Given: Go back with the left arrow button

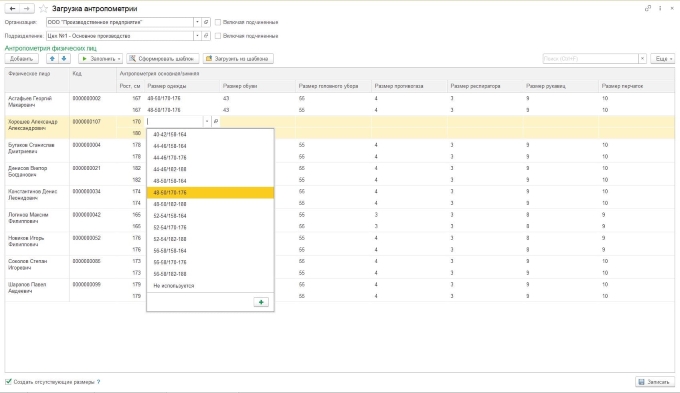Looking at the screenshot, I should [x=12, y=9].
